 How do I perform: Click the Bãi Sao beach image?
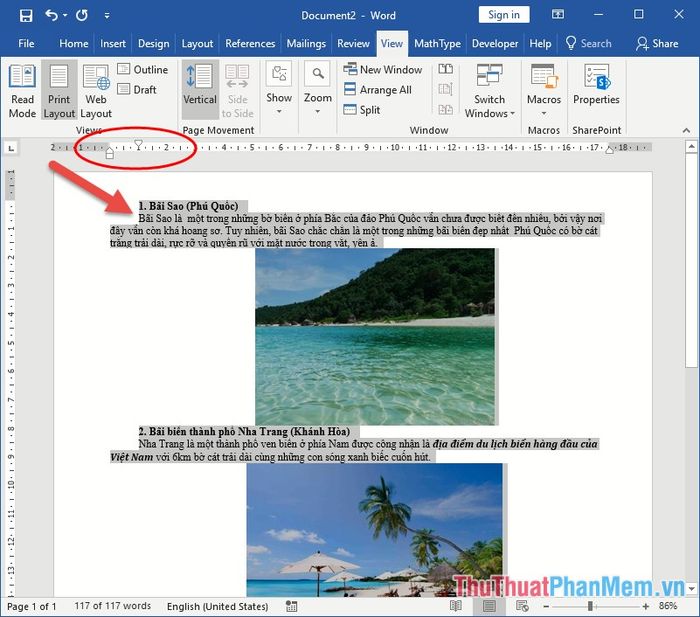(375, 336)
